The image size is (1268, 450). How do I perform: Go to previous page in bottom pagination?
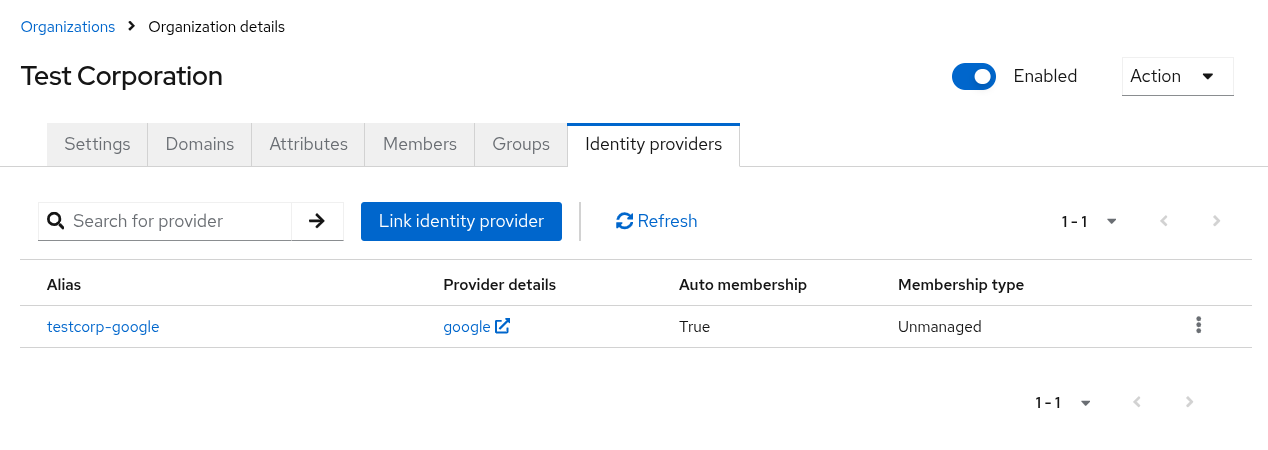[x=1136, y=402]
